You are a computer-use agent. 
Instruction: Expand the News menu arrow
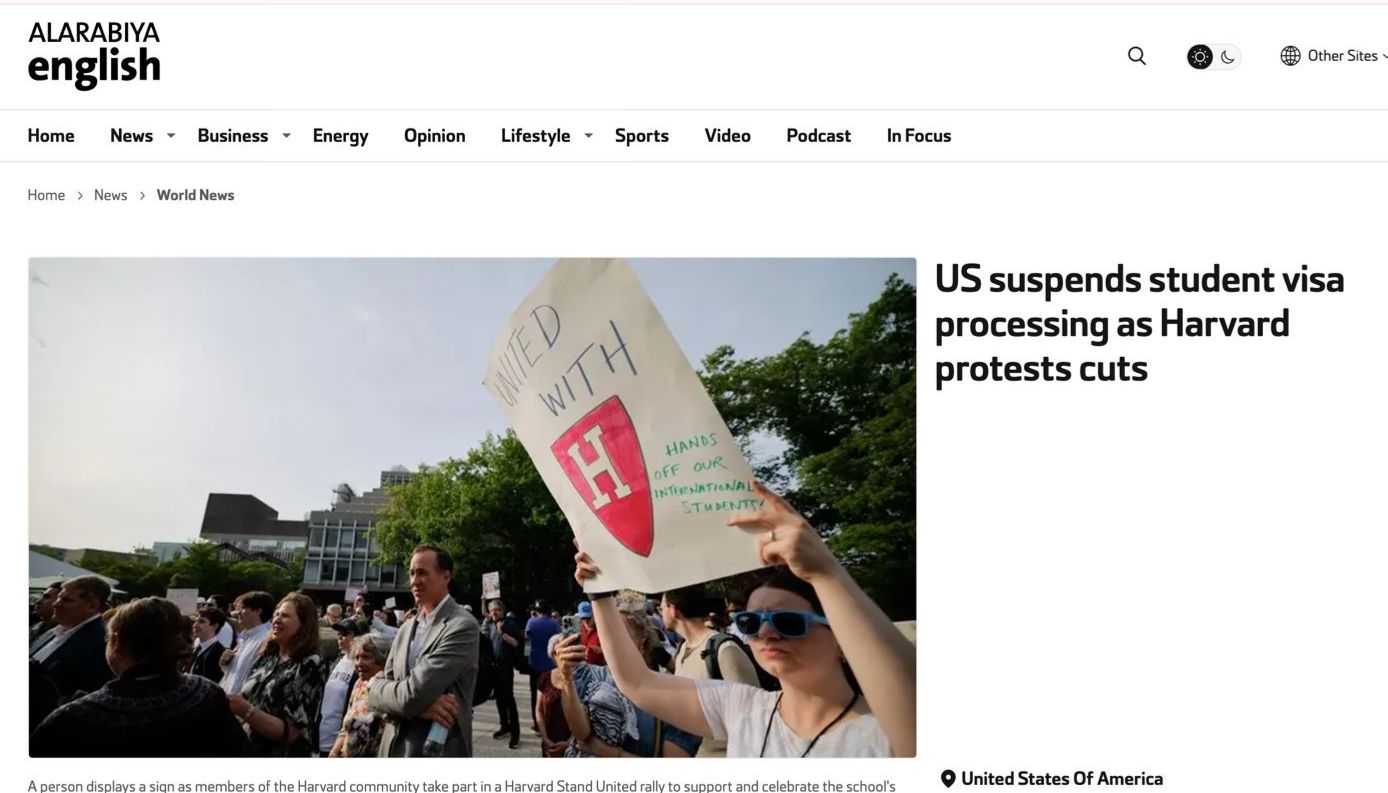coord(171,135)
